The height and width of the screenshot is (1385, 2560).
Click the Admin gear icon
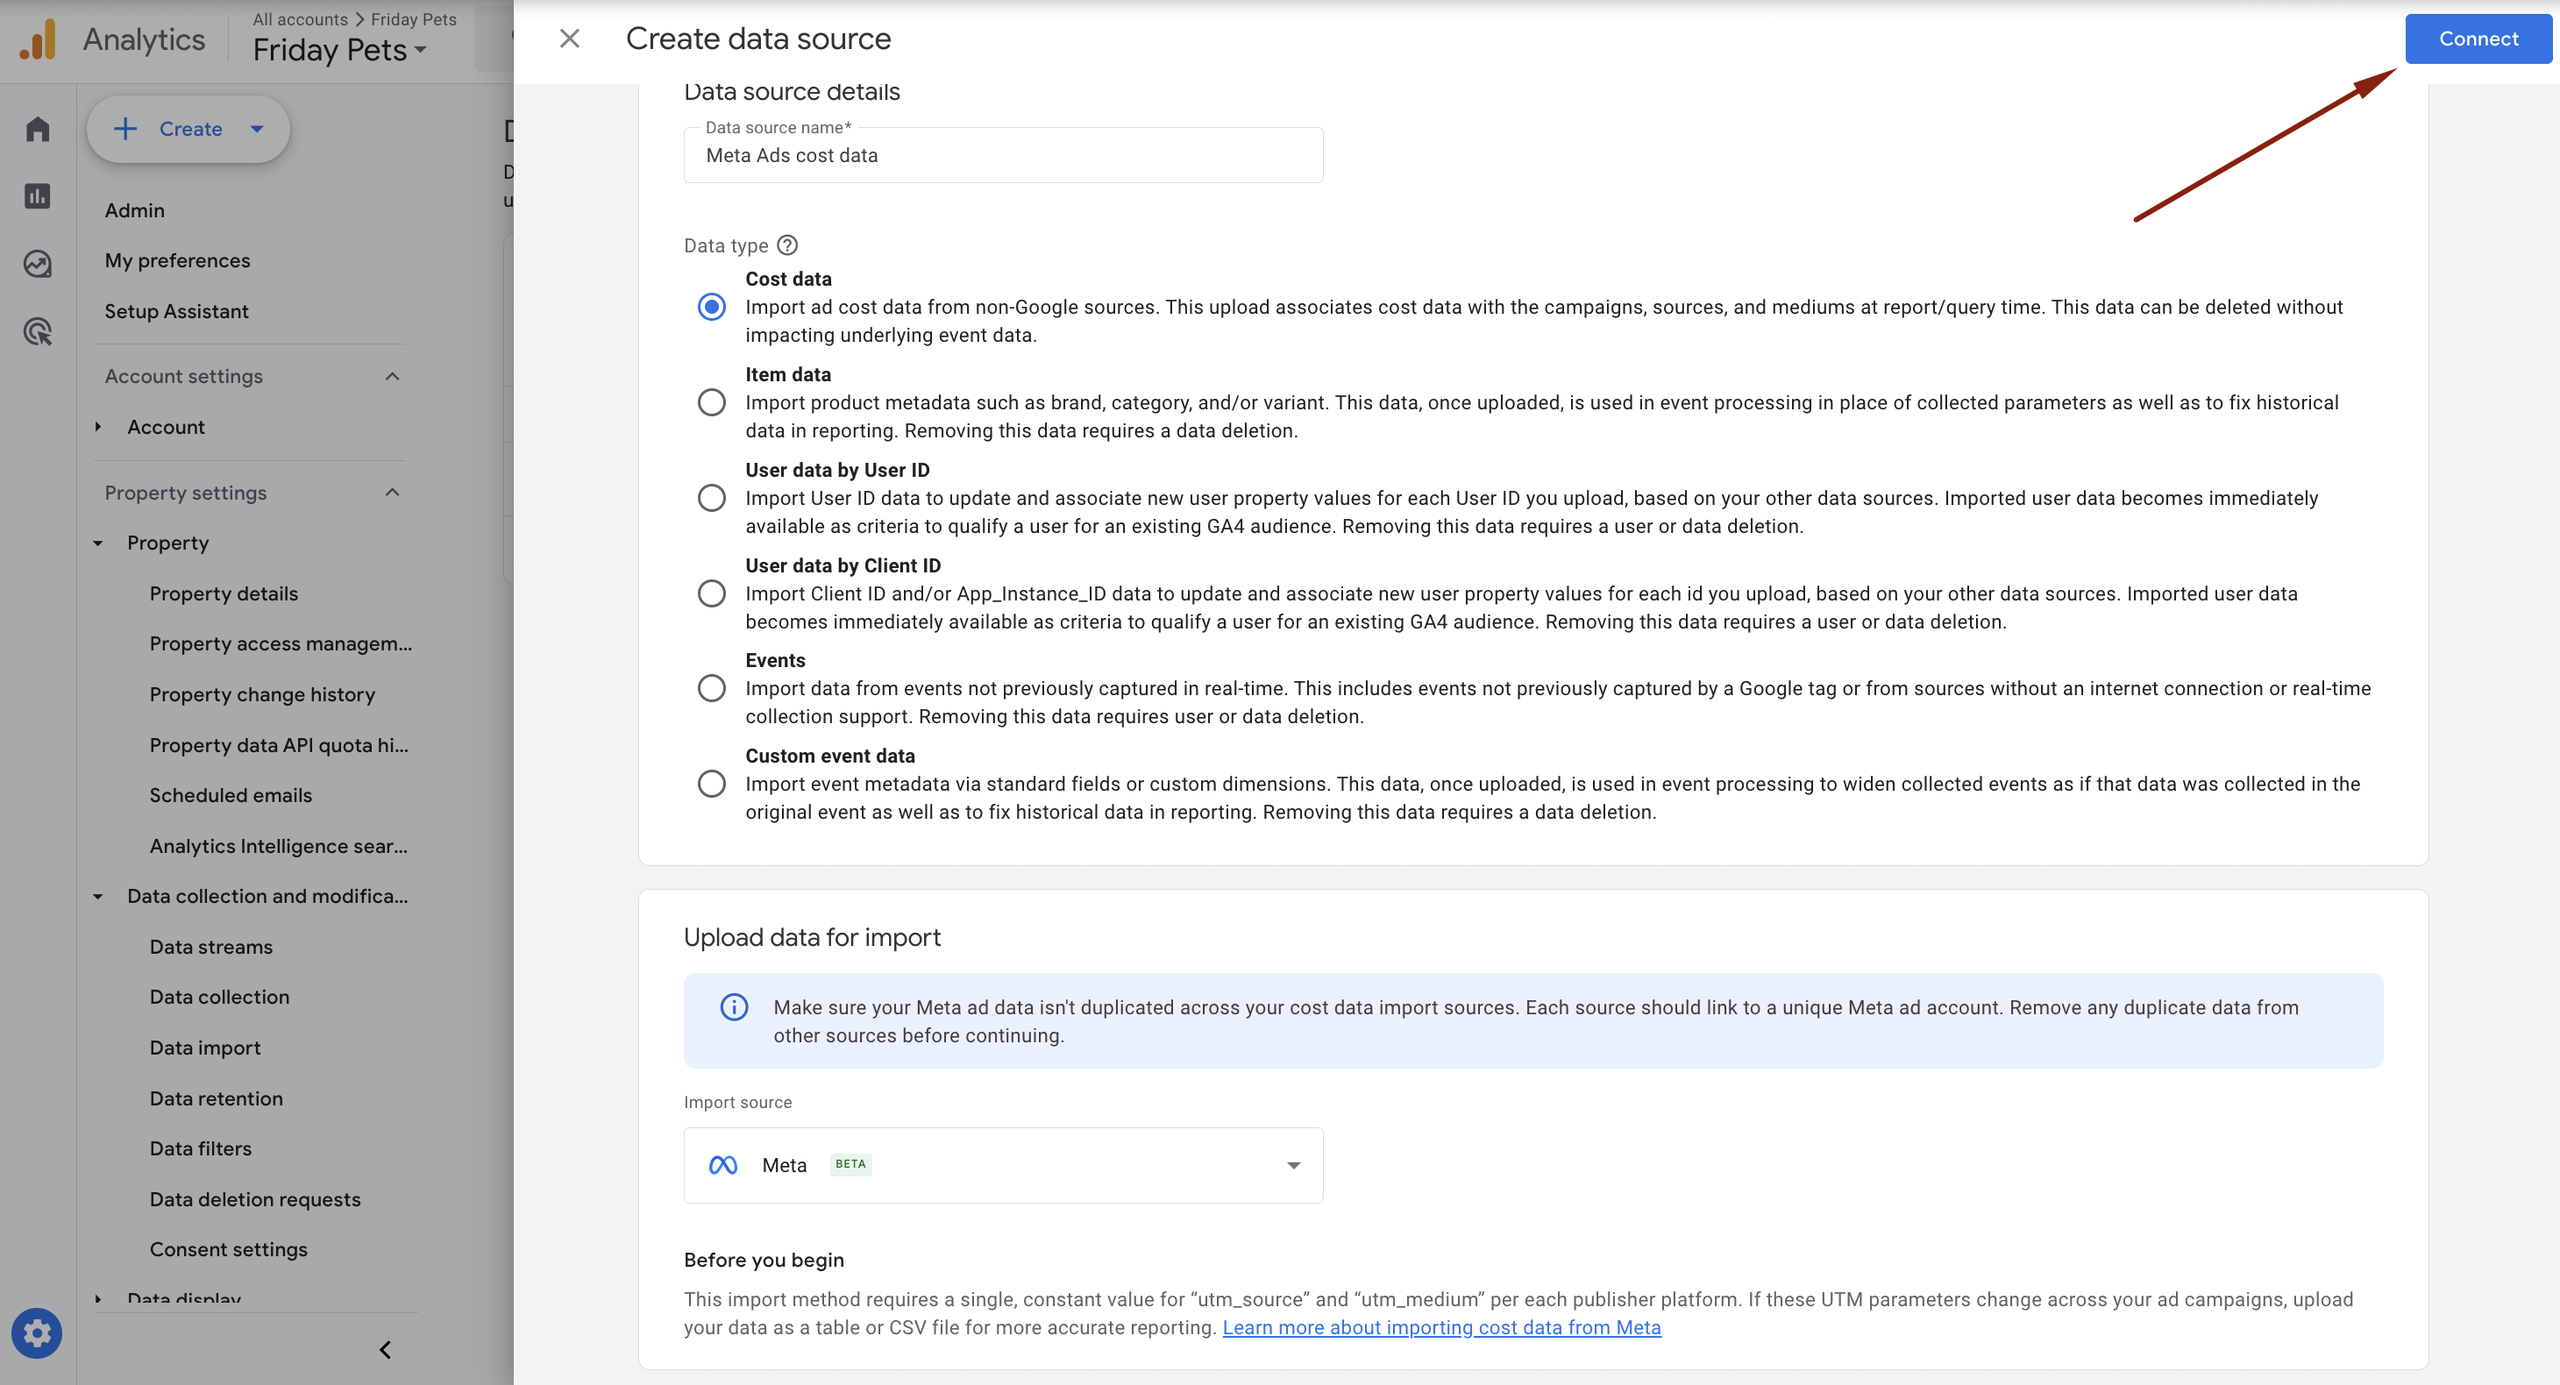(37, 1333)
